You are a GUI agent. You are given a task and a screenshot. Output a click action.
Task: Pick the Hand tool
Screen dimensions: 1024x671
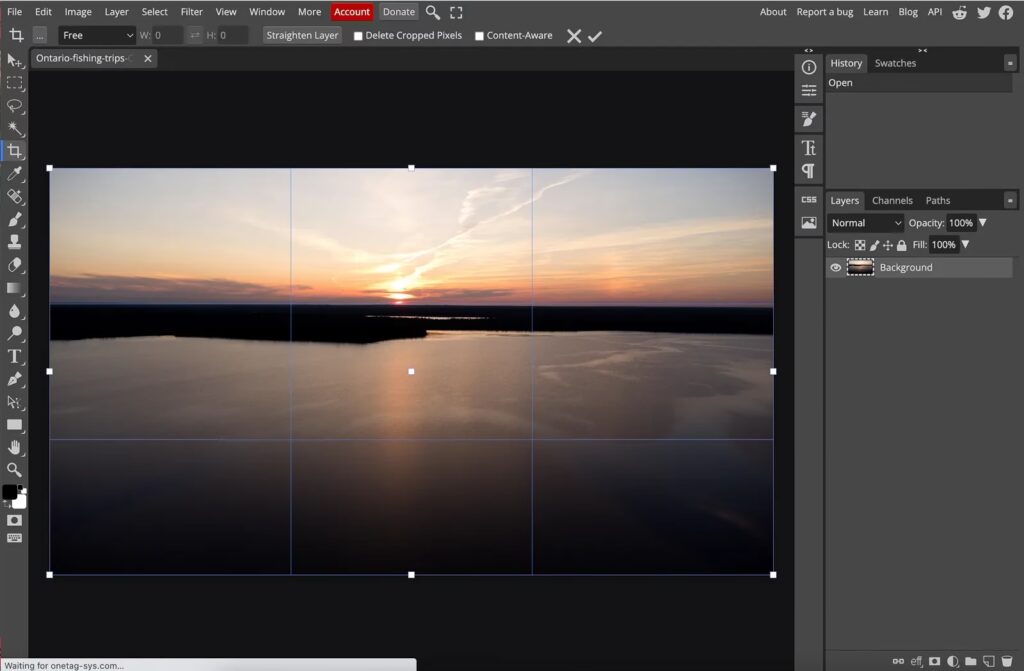pyautogui.click(x=15, y=447)
